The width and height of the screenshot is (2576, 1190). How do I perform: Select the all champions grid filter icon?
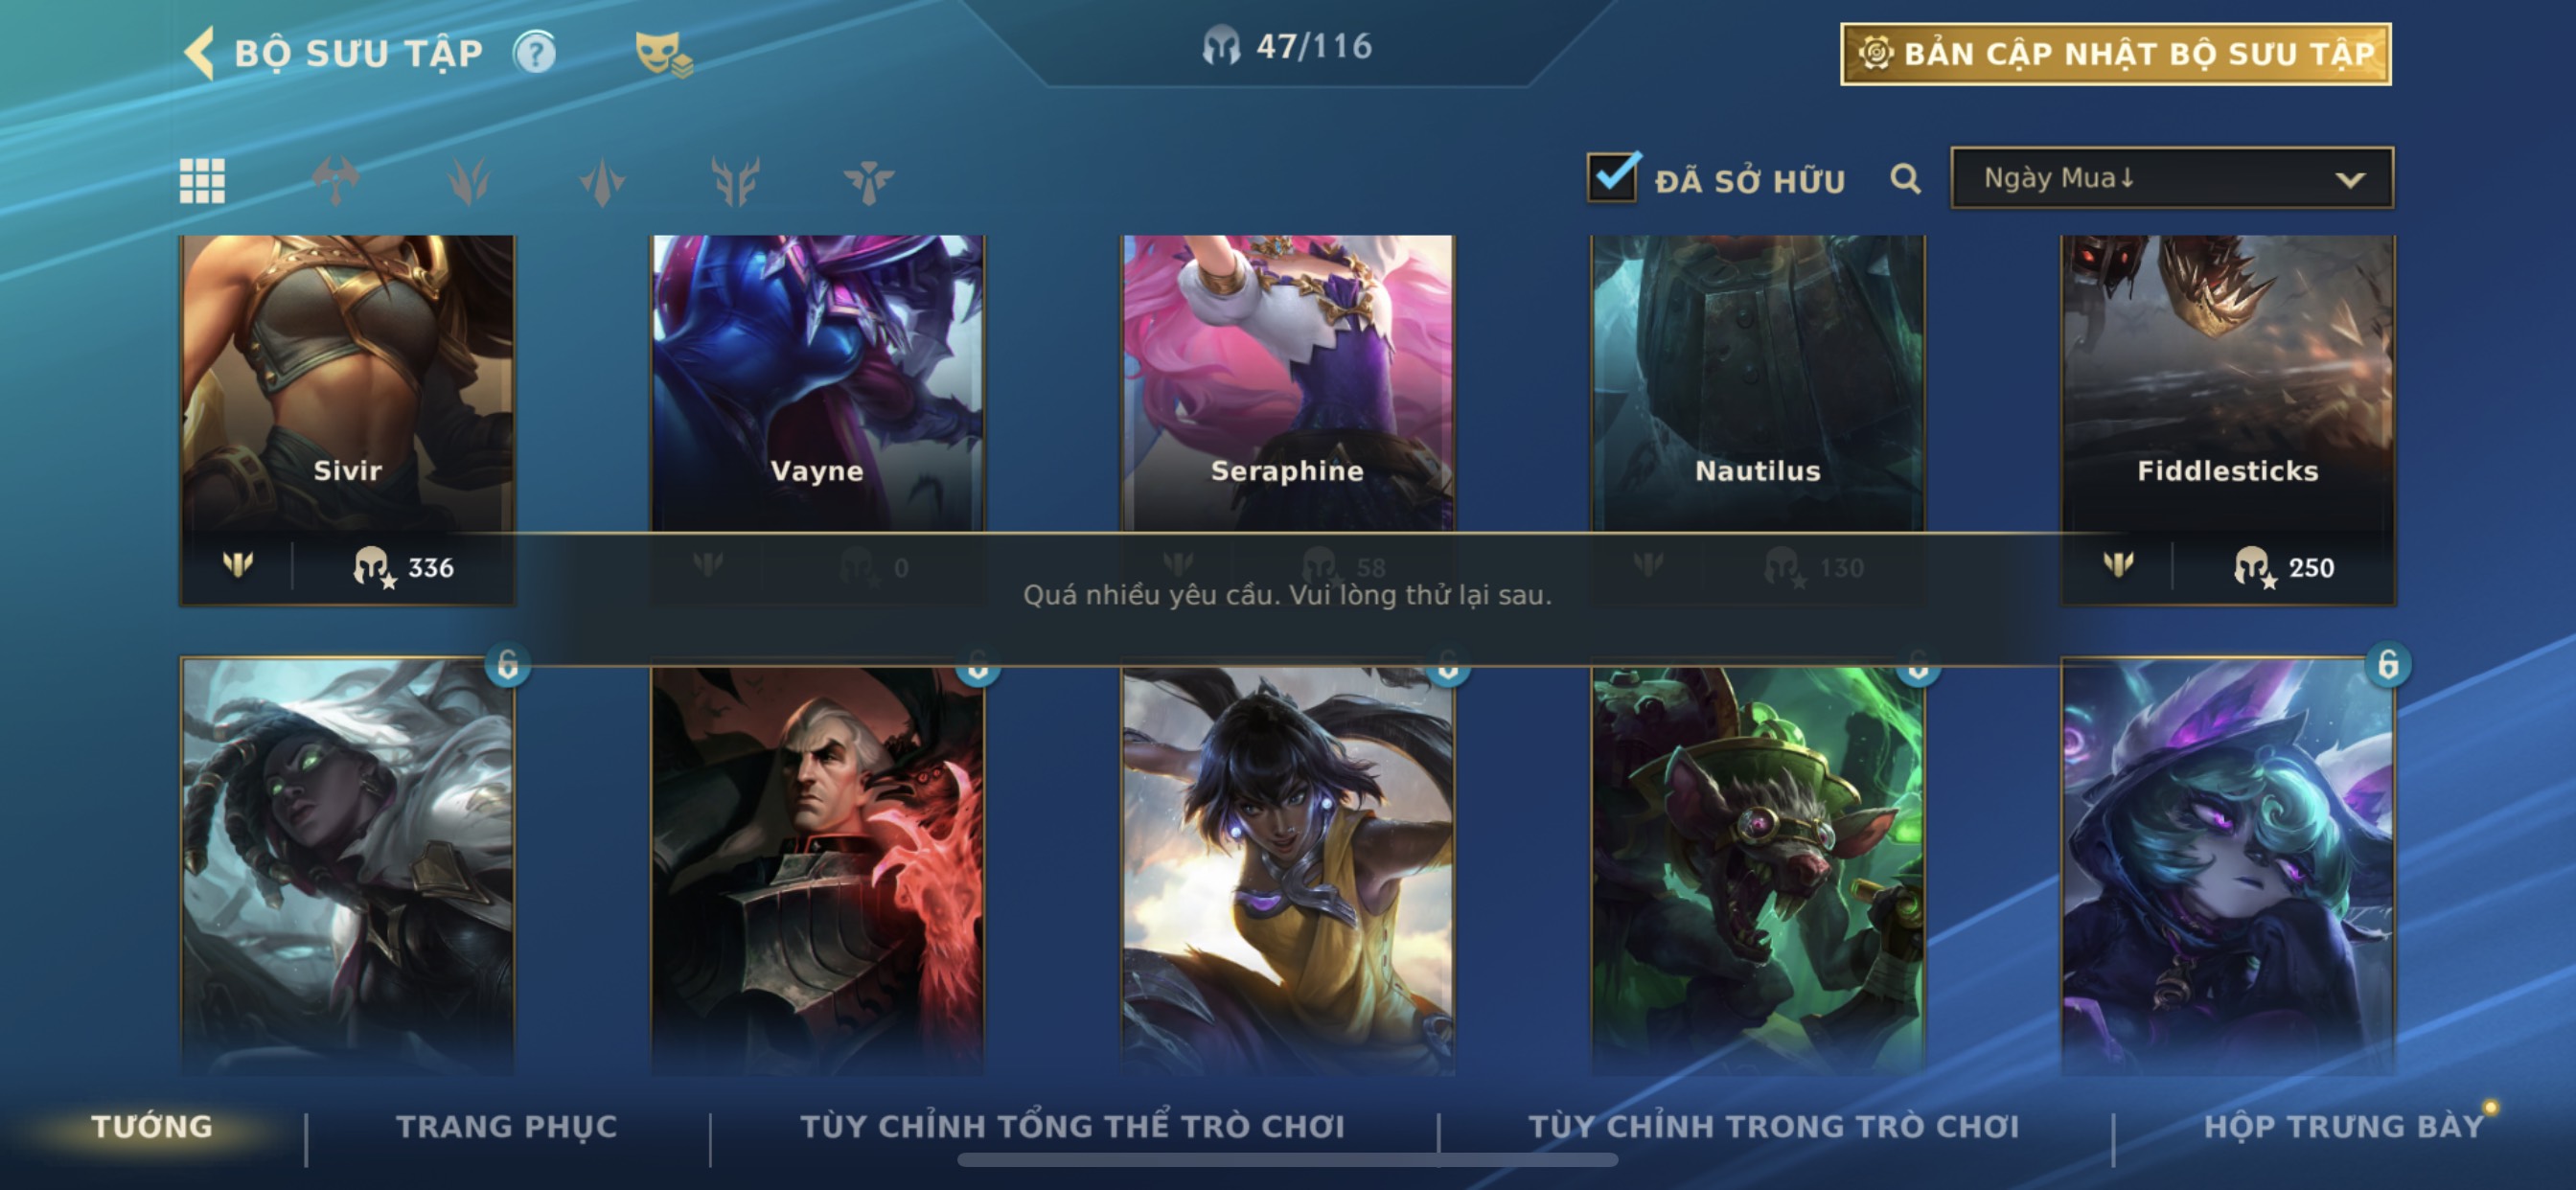(x=202, y=181)
